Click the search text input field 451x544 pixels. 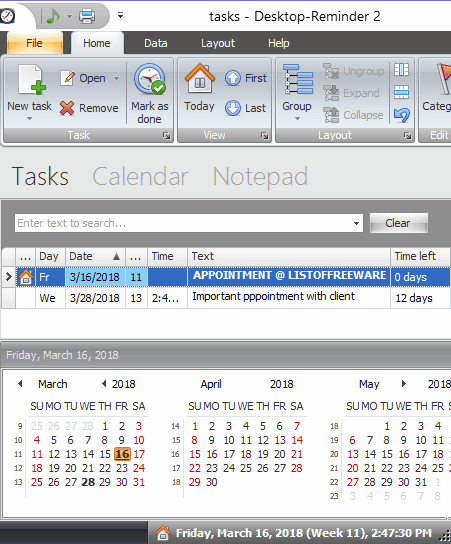pos(183,223)
